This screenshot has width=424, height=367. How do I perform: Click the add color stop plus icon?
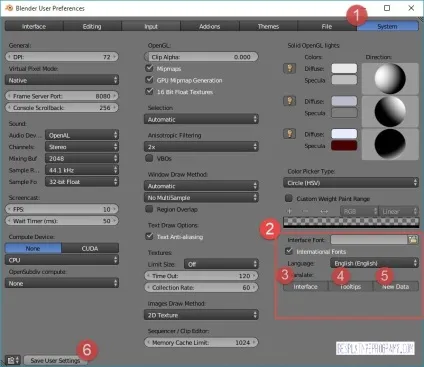[289, 211]
